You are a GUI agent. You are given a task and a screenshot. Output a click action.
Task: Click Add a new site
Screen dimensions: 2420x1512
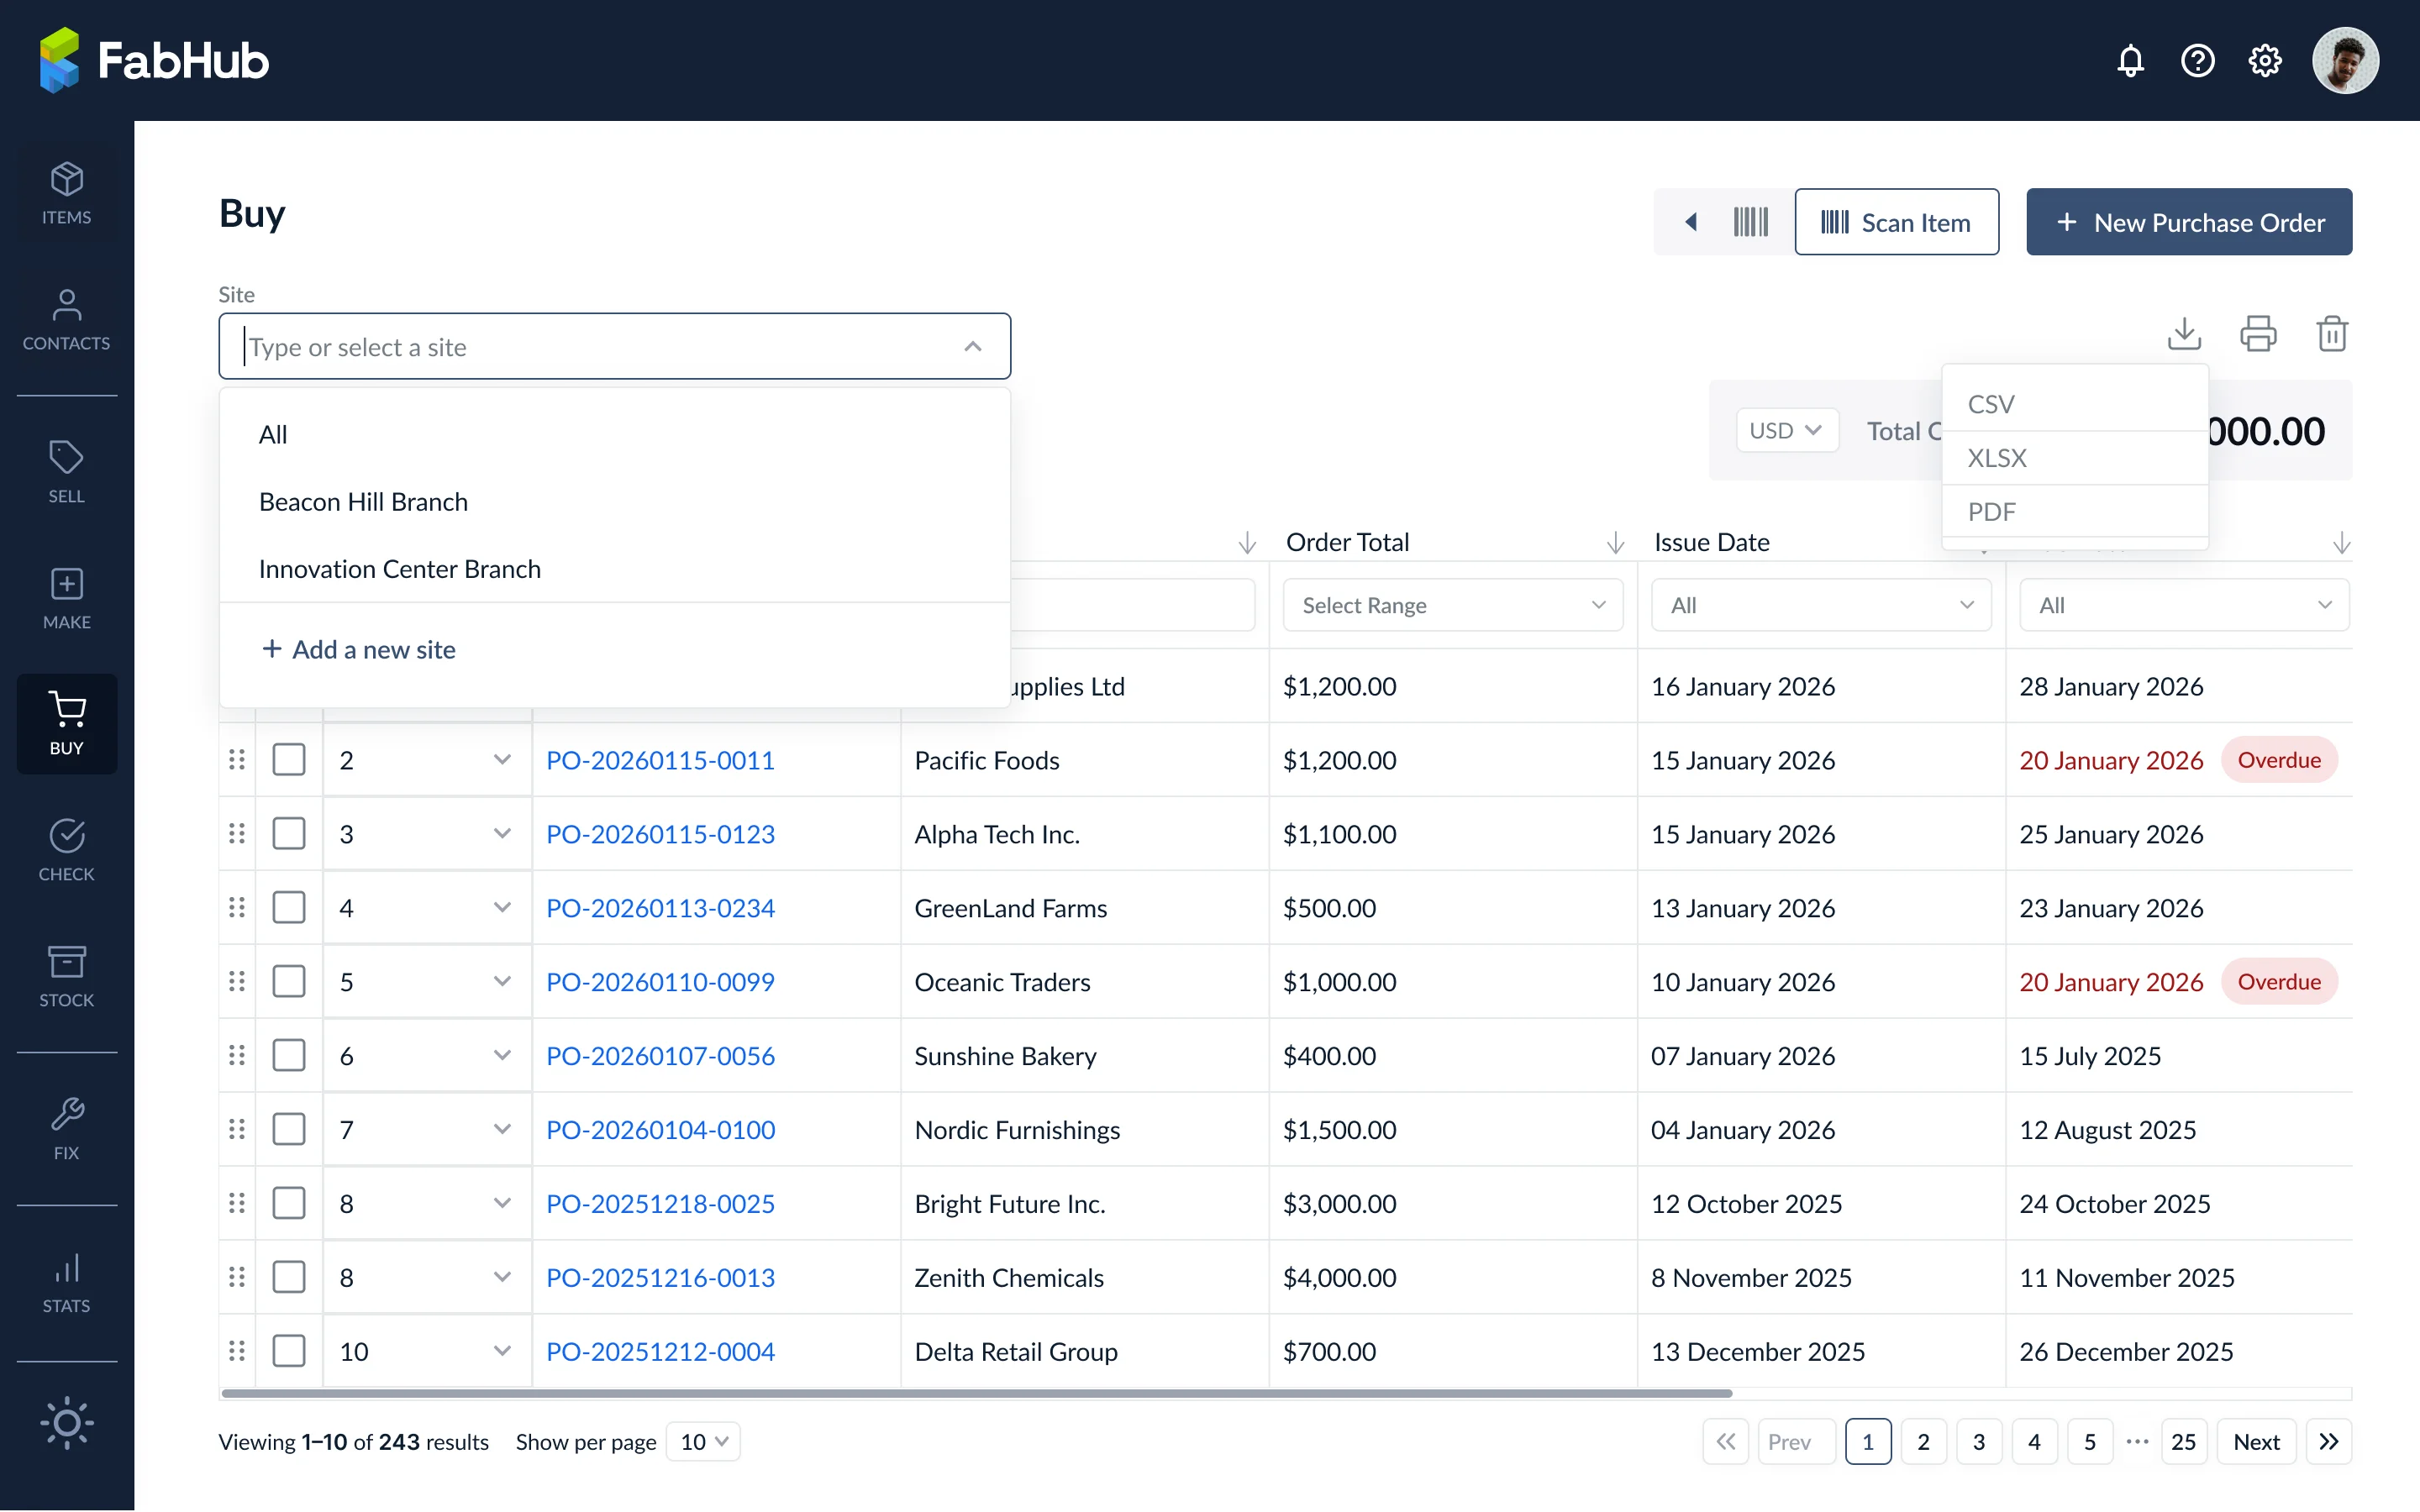(x=358, y=650)
